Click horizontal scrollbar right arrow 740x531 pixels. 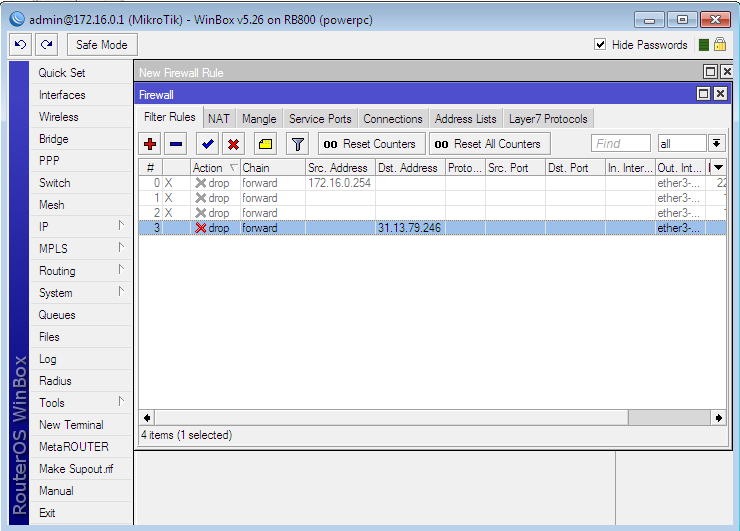pyautogui.click(x=718, y=418)
